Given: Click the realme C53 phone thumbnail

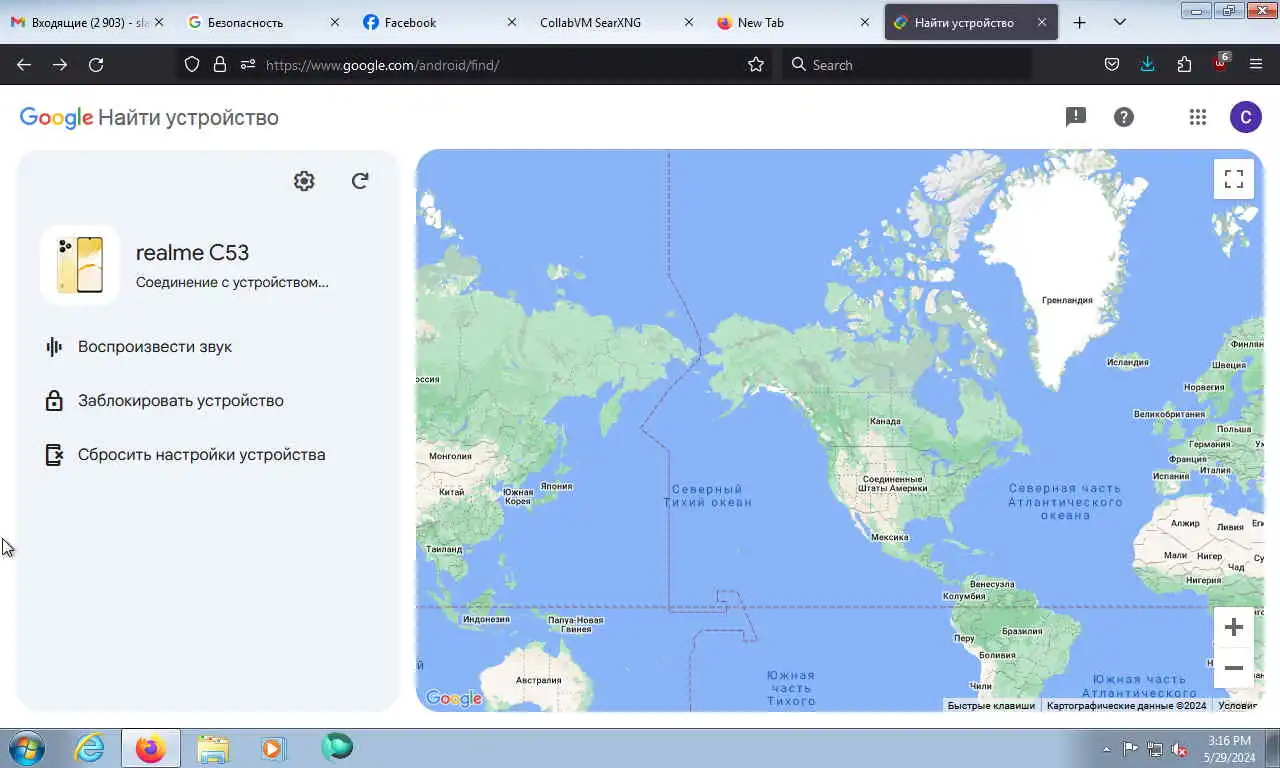Looking at the screenshot, I should tap(80, 265).
